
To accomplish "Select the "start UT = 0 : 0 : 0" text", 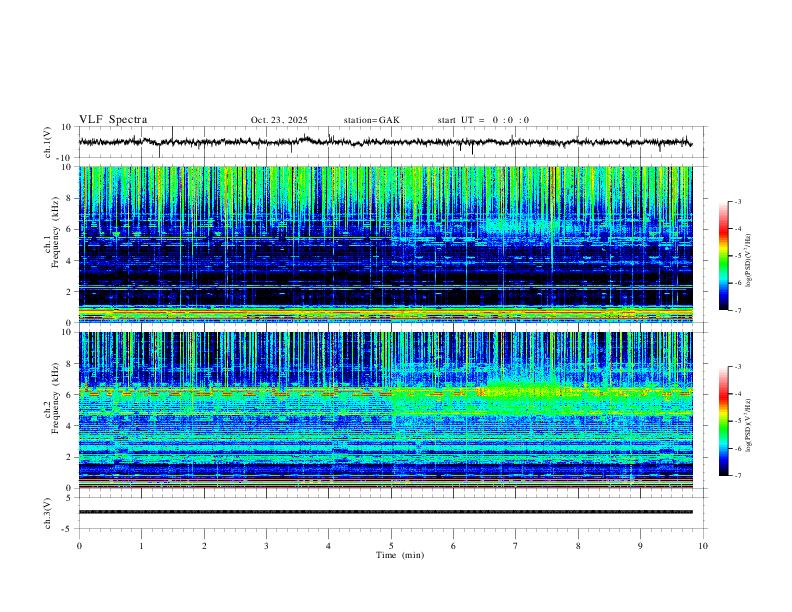I will click(483, 120).
